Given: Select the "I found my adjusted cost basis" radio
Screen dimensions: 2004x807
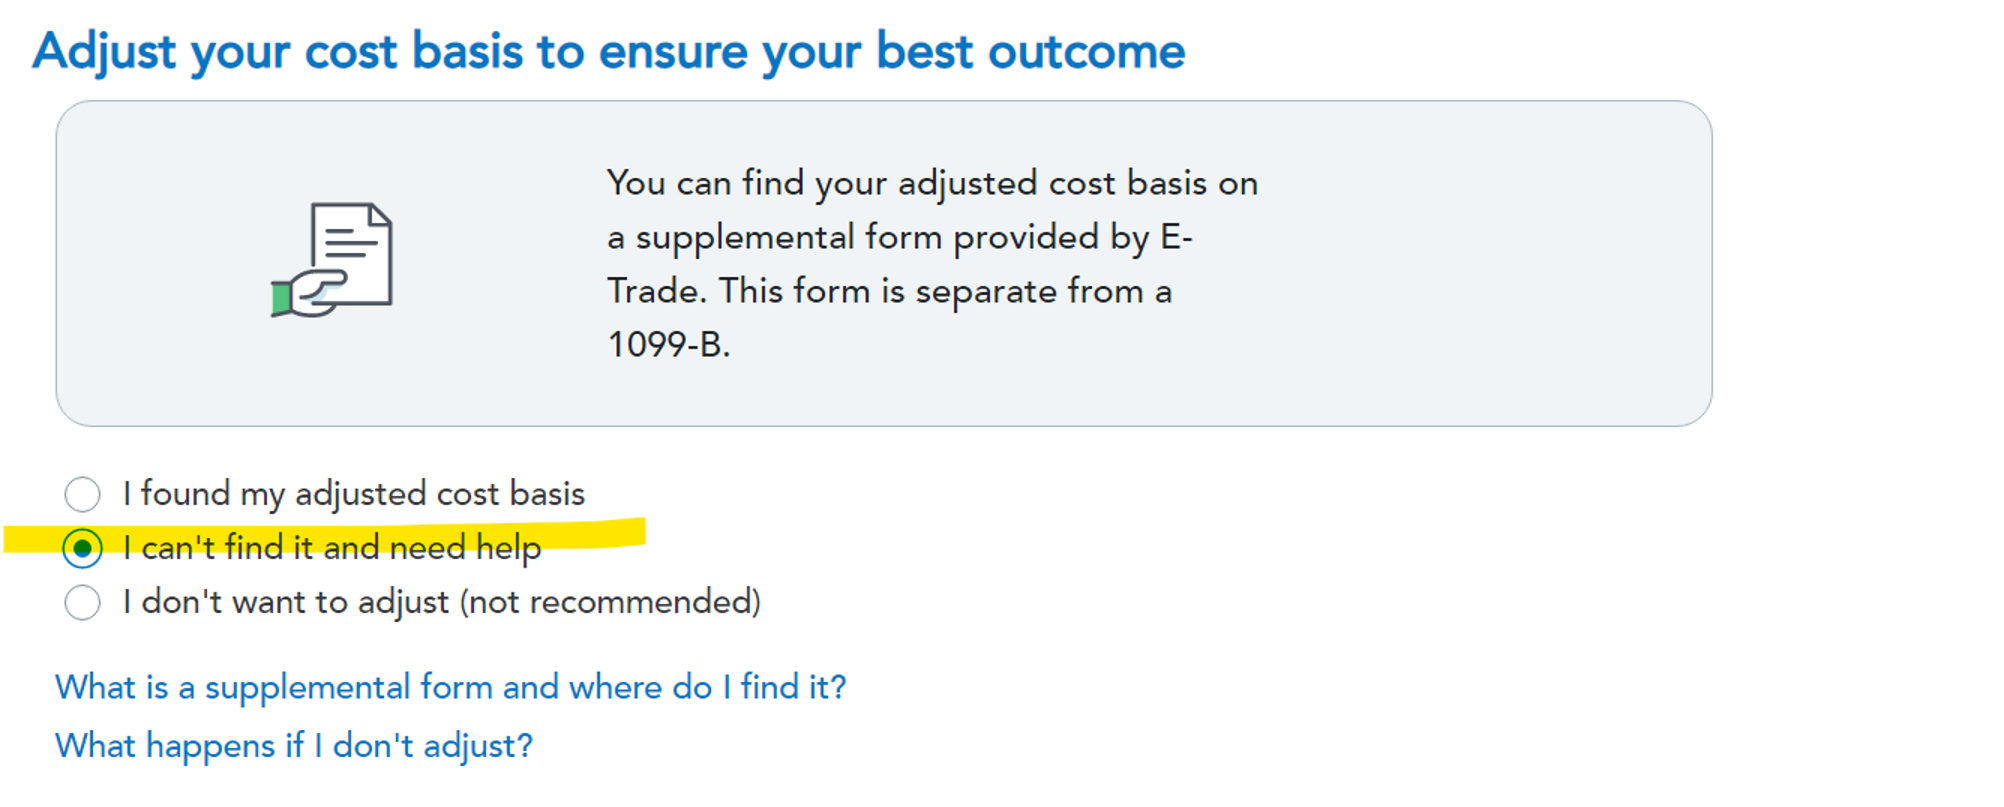Looking at the screenshot, I should point(82,494).
